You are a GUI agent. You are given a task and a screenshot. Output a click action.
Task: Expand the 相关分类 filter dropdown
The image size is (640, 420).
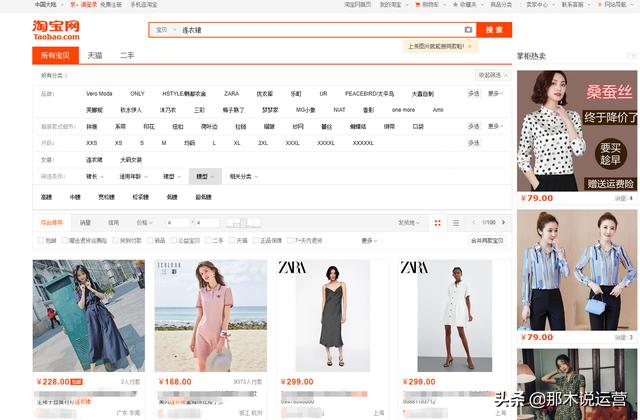(x=244, y=176)
